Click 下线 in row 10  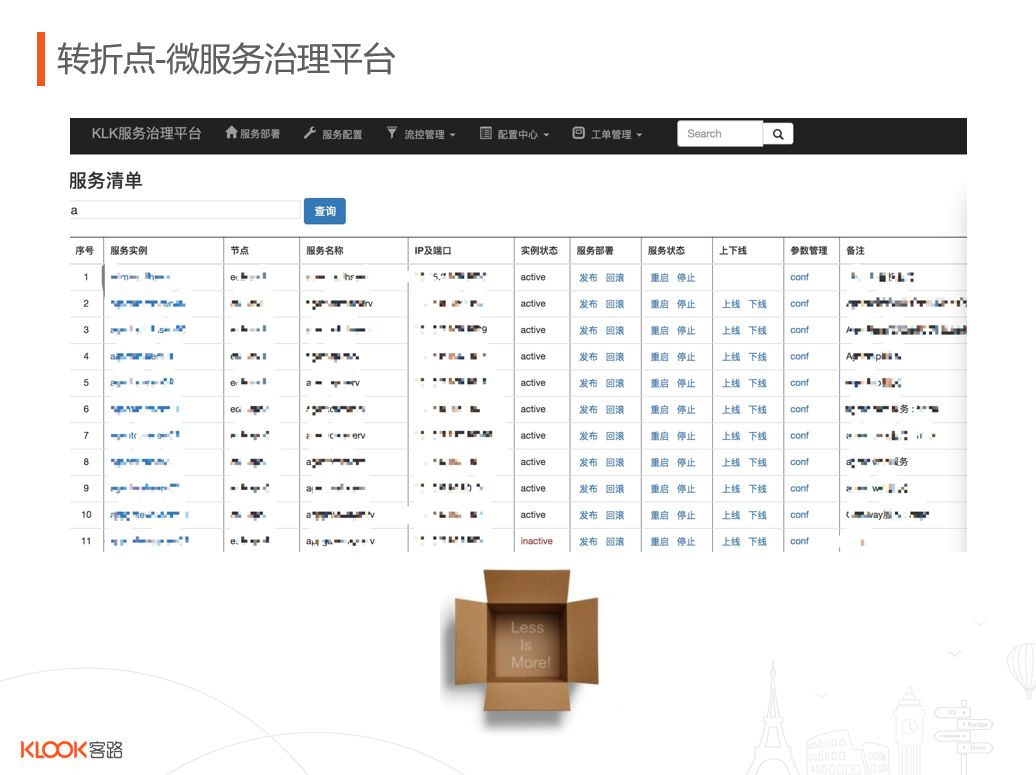pos(757,515)
